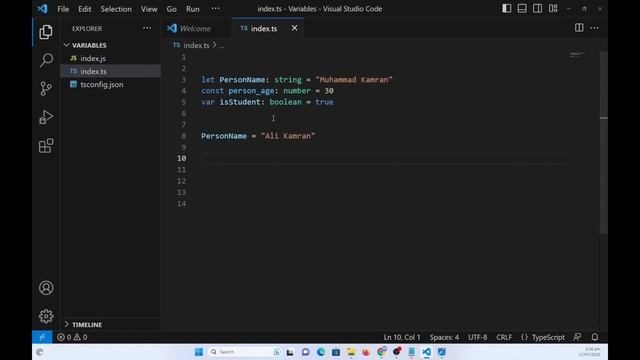Click index.ts in the breadcrumb bar
640x360 pixels.
196,45
